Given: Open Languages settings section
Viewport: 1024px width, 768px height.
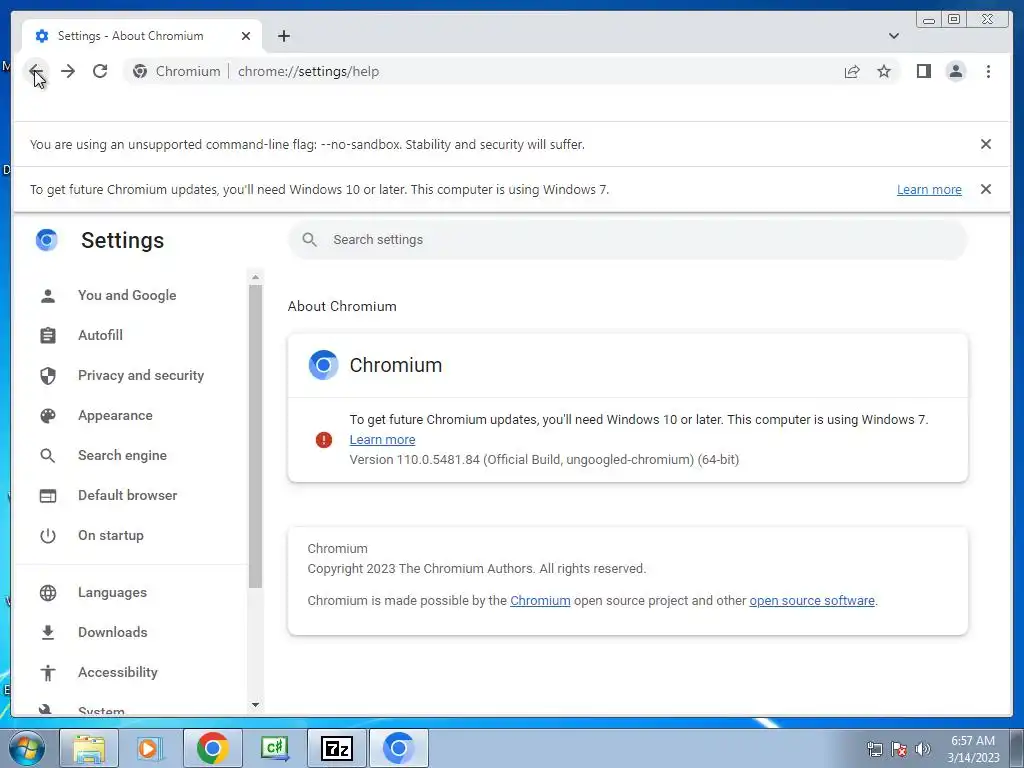Looking at the screenshot, I should [112, 592].
